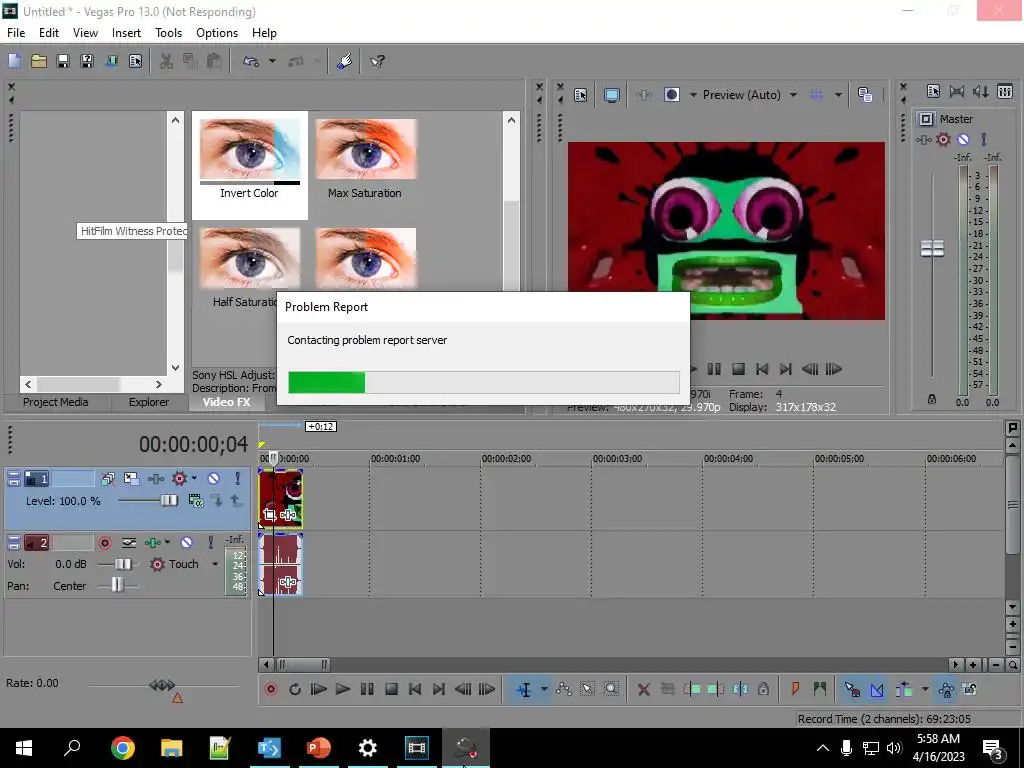Screen dimensions: 1024x768
Task: Mute the Master bus output
Action: tap(963, 139)
